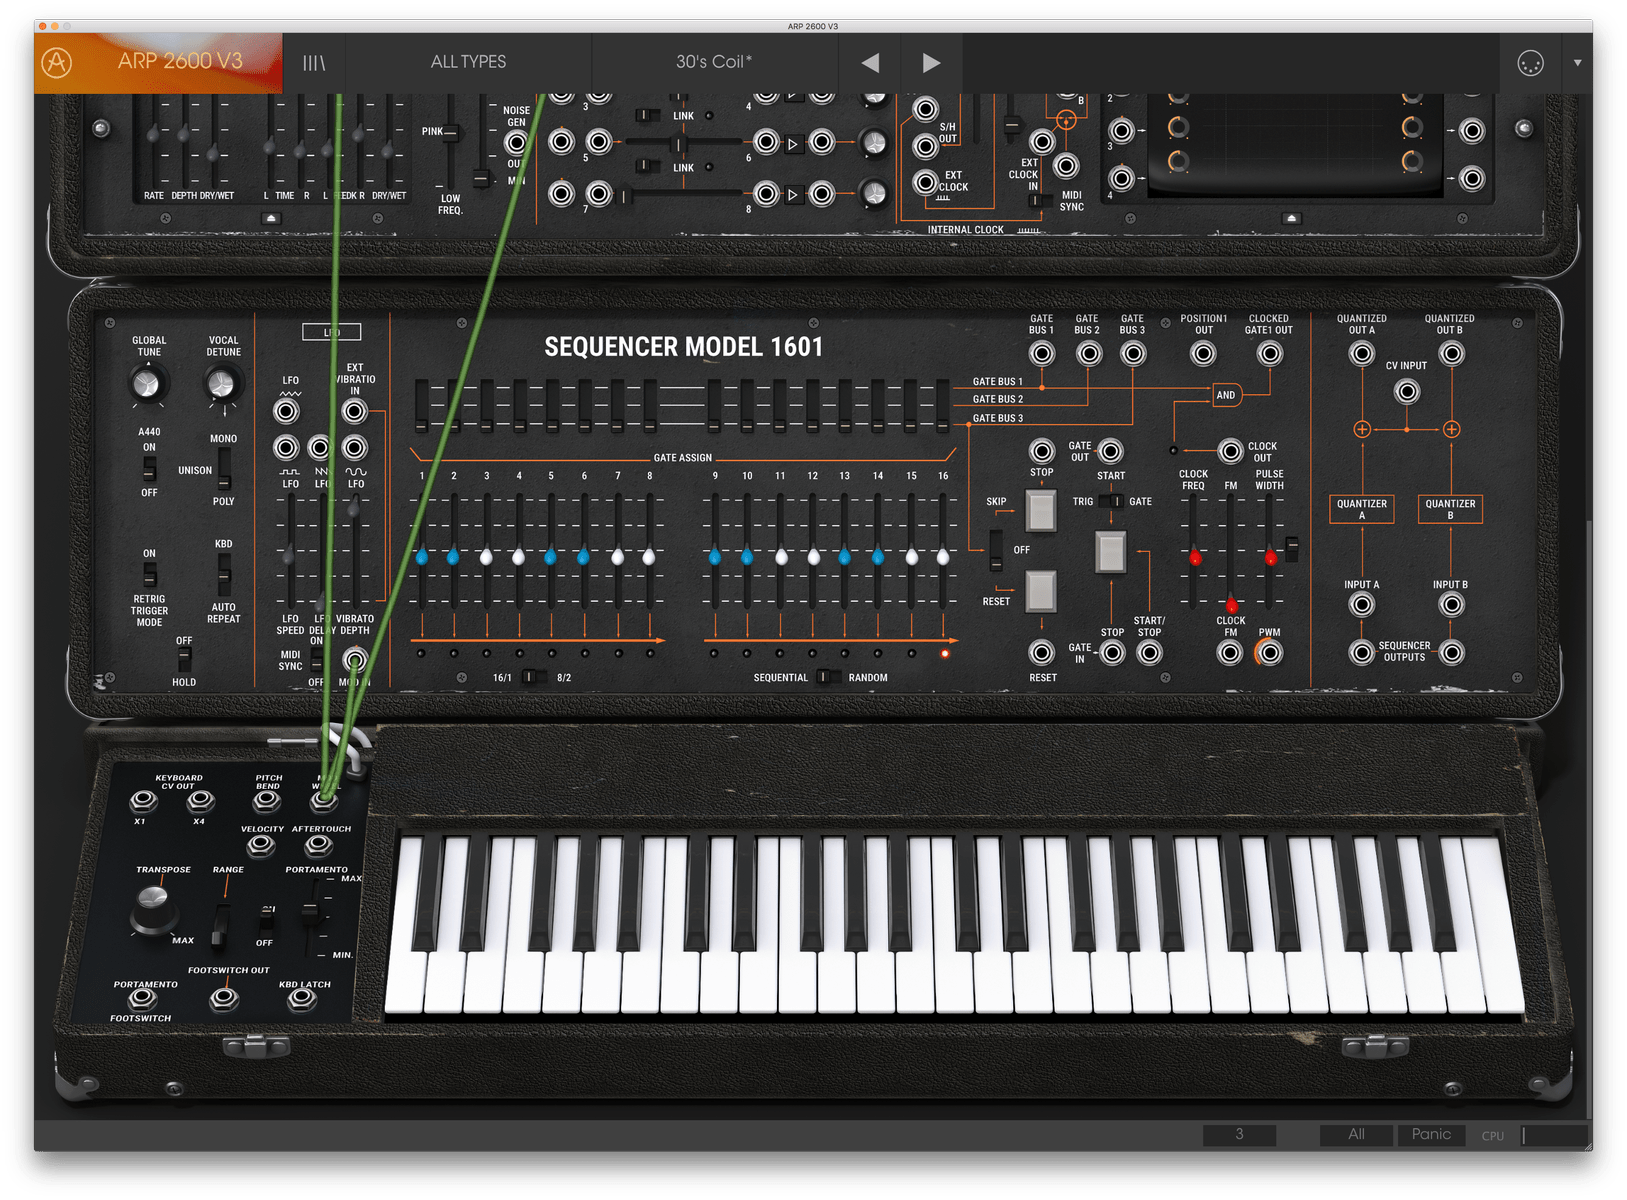Click the 3 indicator in bottom bar
The height and width of the screenshot is (1200, 1627).
tap(1239, 1135)
